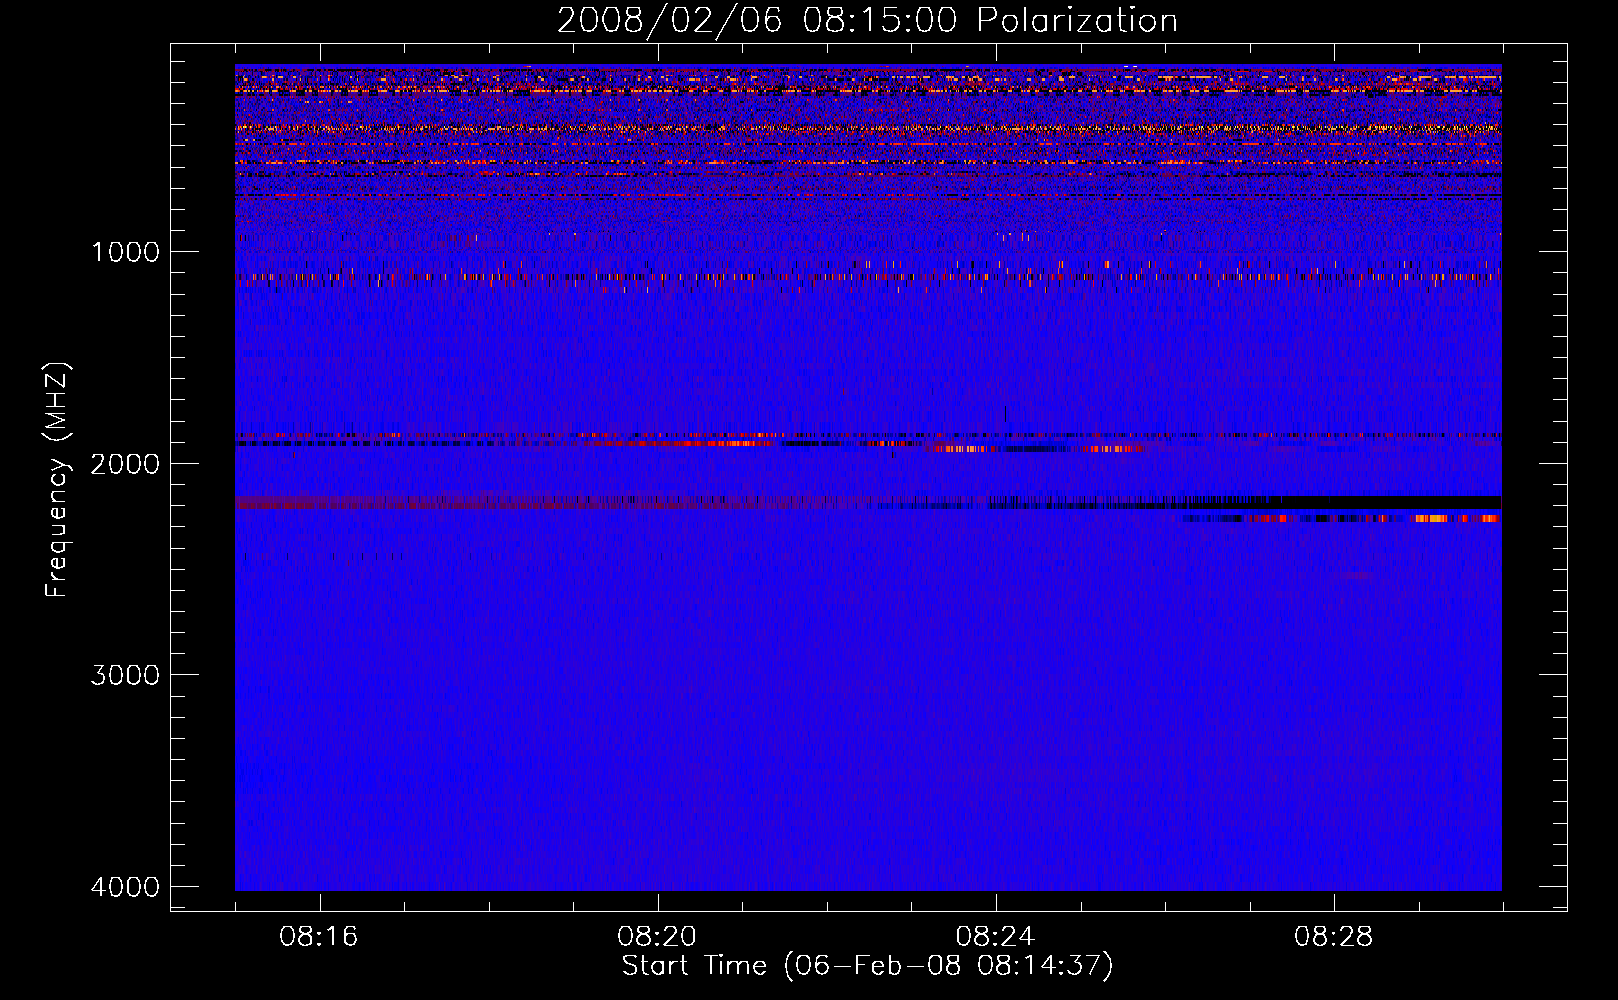Click the 4000 frequency tick label

coord(125,887)
